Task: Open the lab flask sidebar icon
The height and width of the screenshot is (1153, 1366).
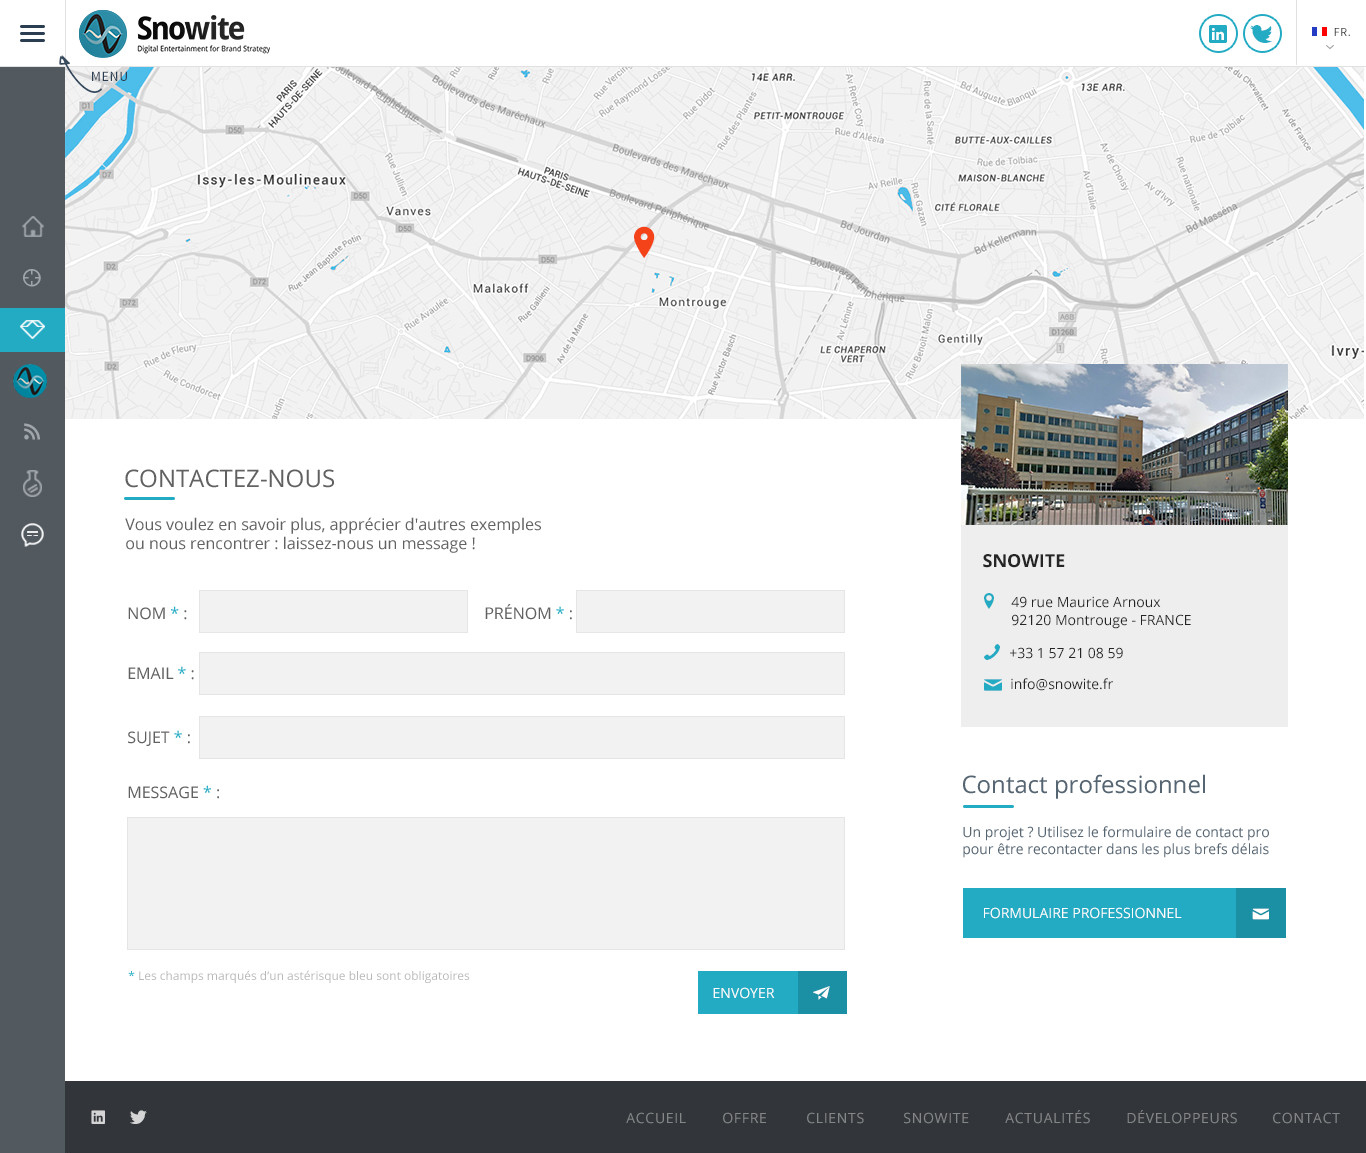Action: coord(32,483)
